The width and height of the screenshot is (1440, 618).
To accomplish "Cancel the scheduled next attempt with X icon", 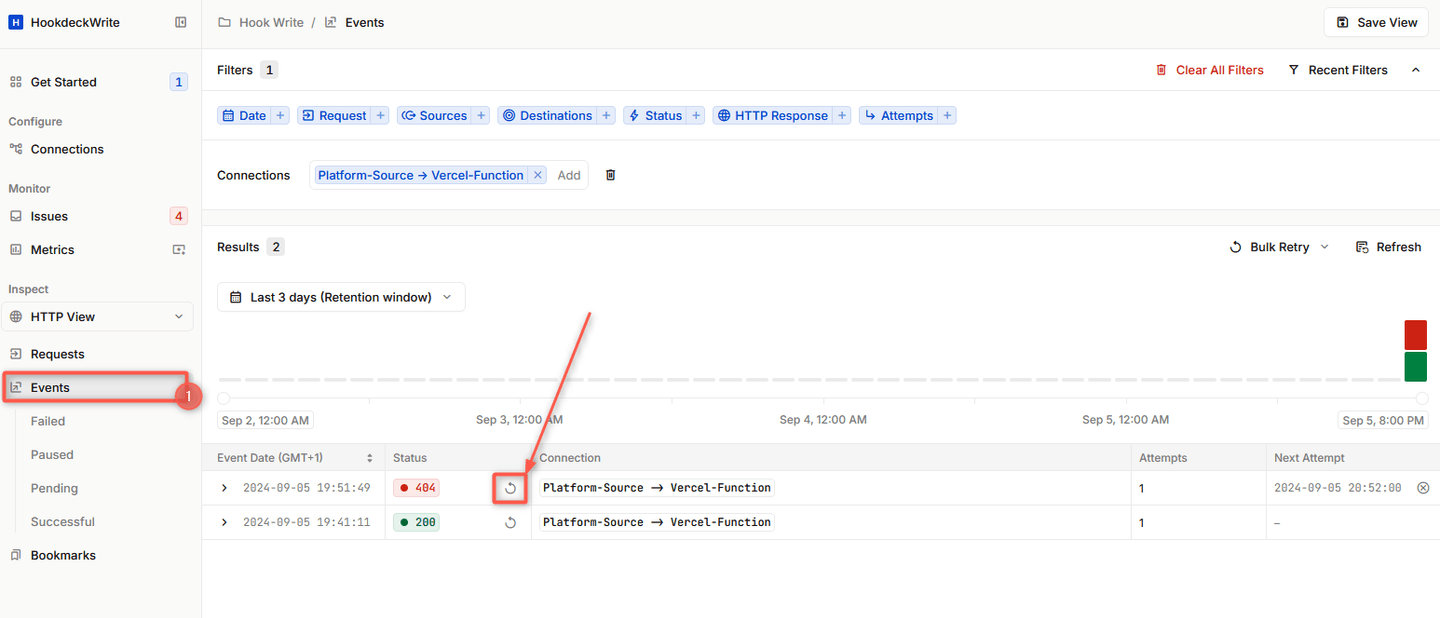I will coord(1423,488).
